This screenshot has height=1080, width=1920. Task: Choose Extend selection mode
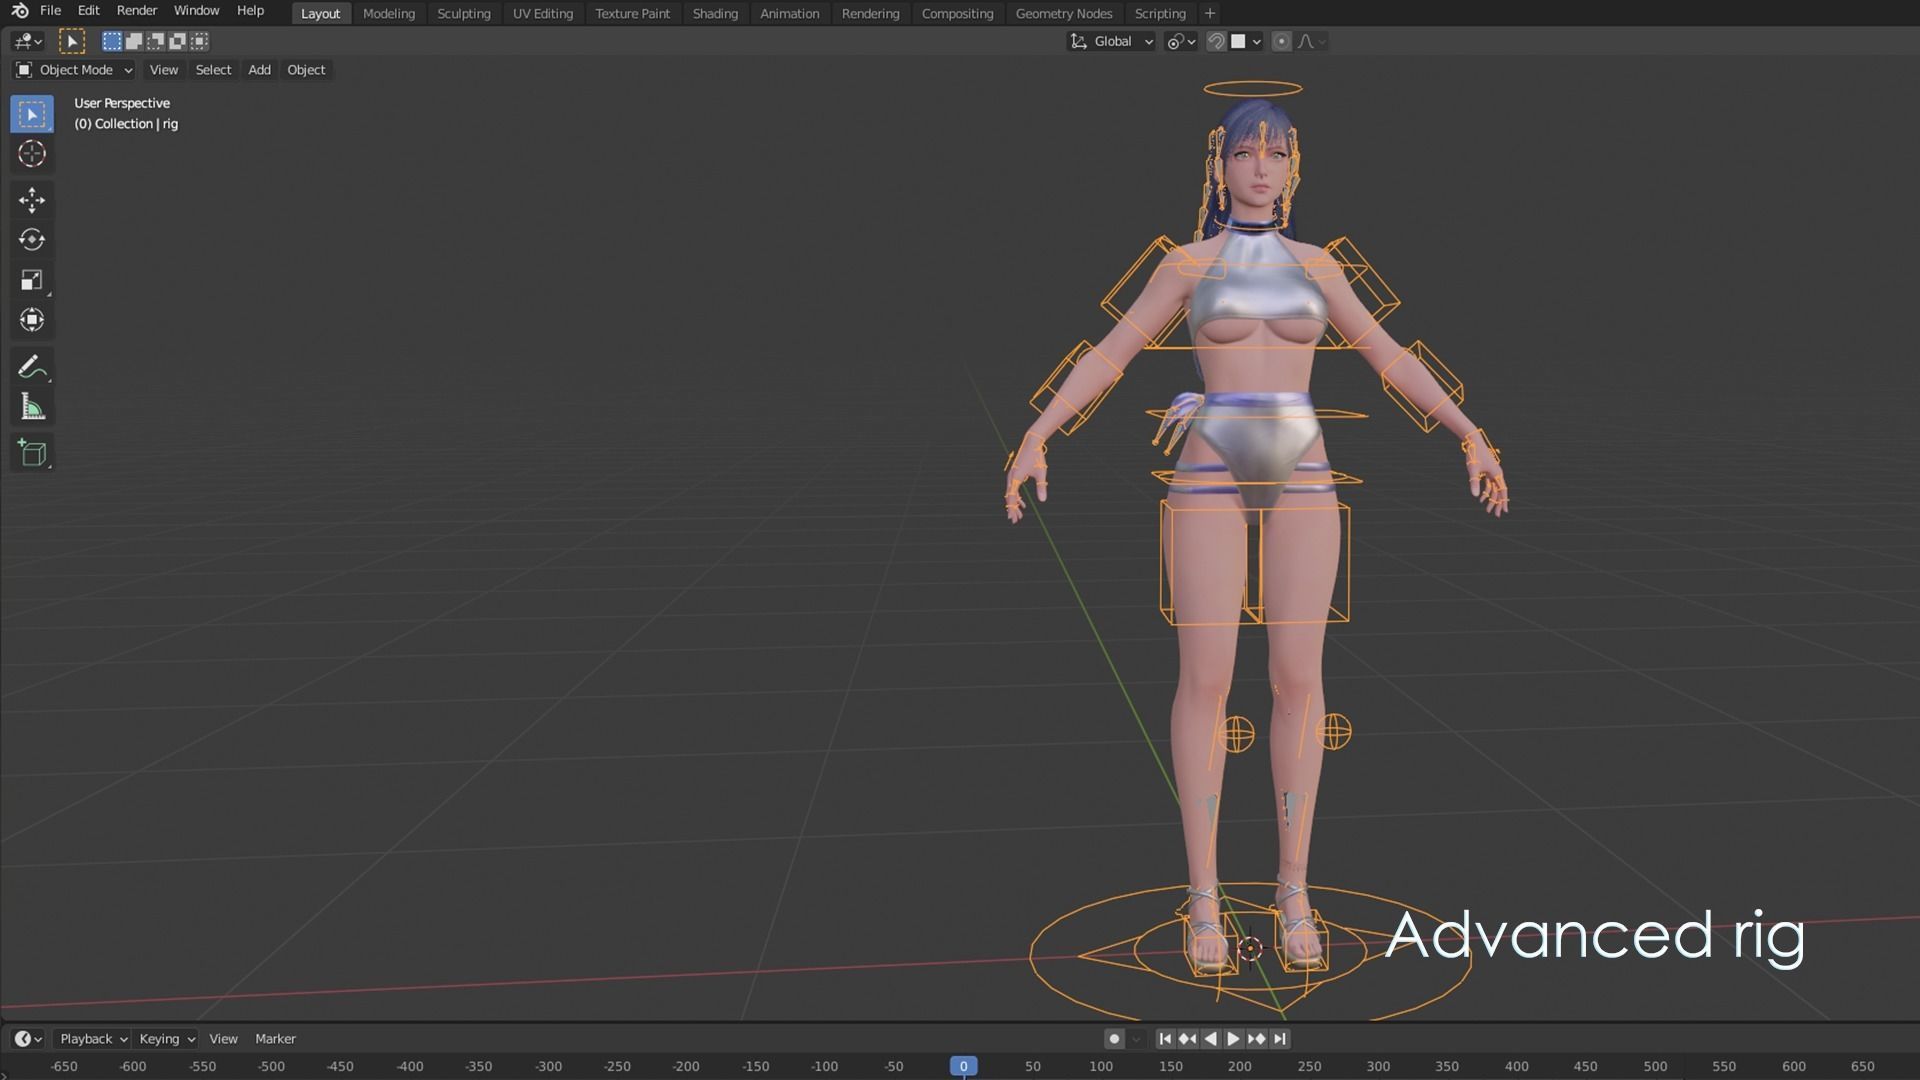tap(134, 41)
